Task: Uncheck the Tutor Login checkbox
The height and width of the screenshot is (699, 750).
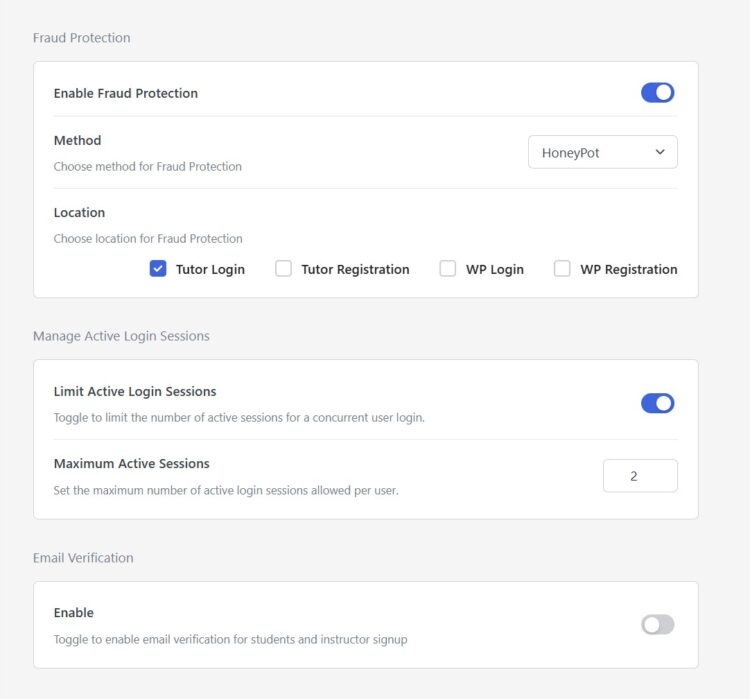Action: click(x=158, y=269)
